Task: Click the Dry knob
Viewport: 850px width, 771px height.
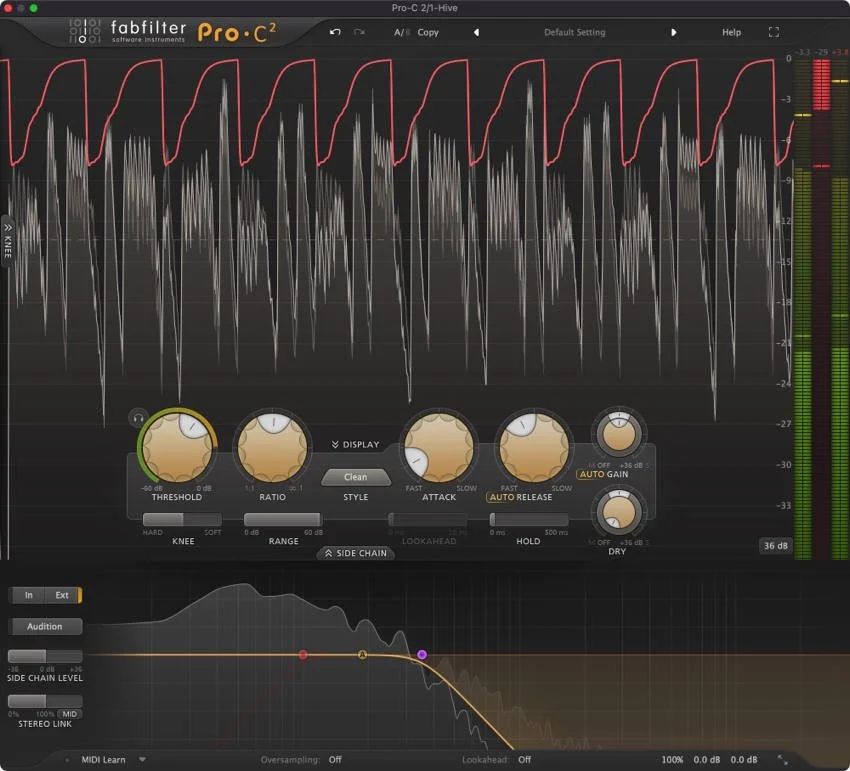Action: click(619, 512)
